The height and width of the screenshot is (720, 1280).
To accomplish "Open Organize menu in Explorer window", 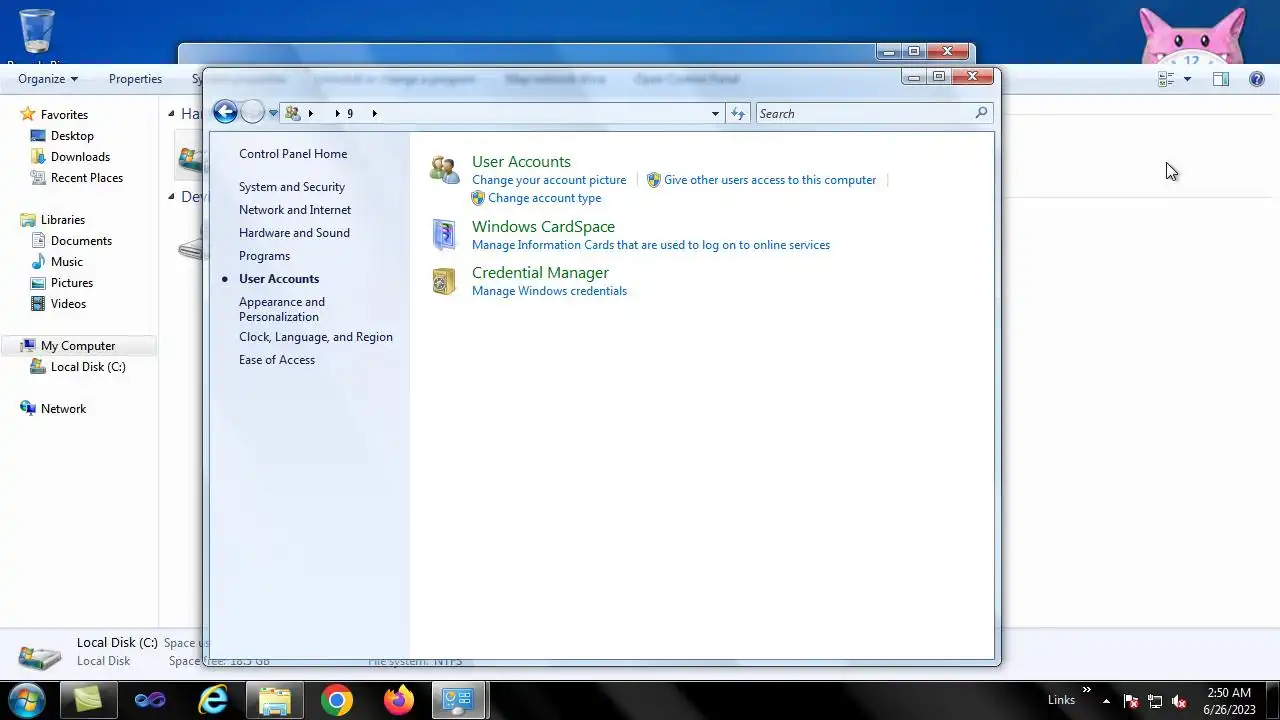I will [48, 79].
